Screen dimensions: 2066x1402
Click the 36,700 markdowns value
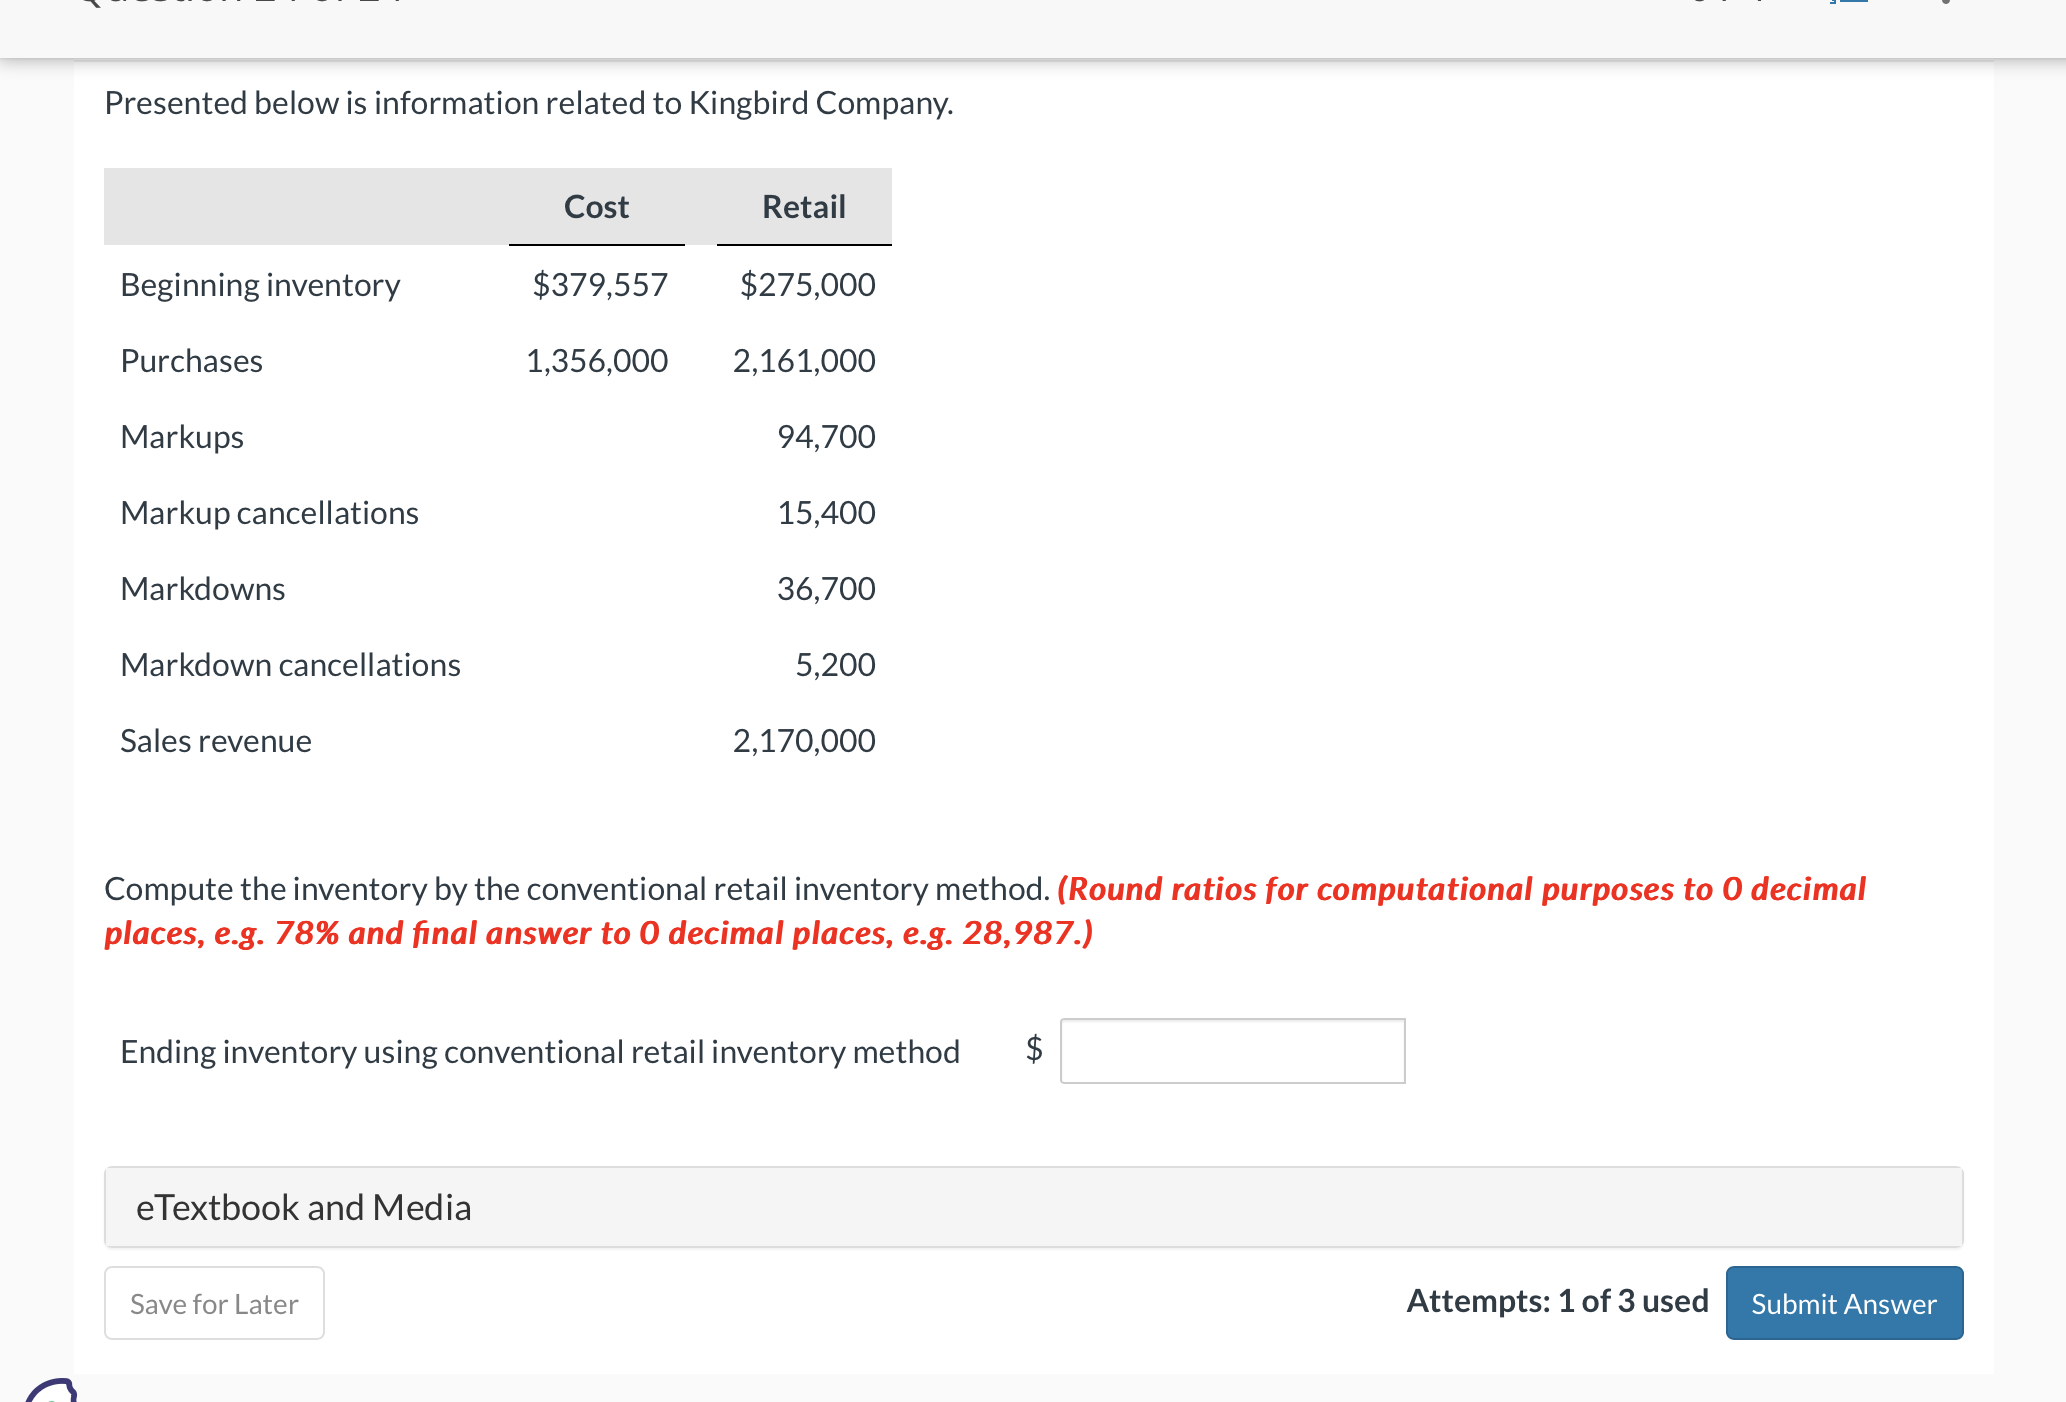click(x=825, y=589)
